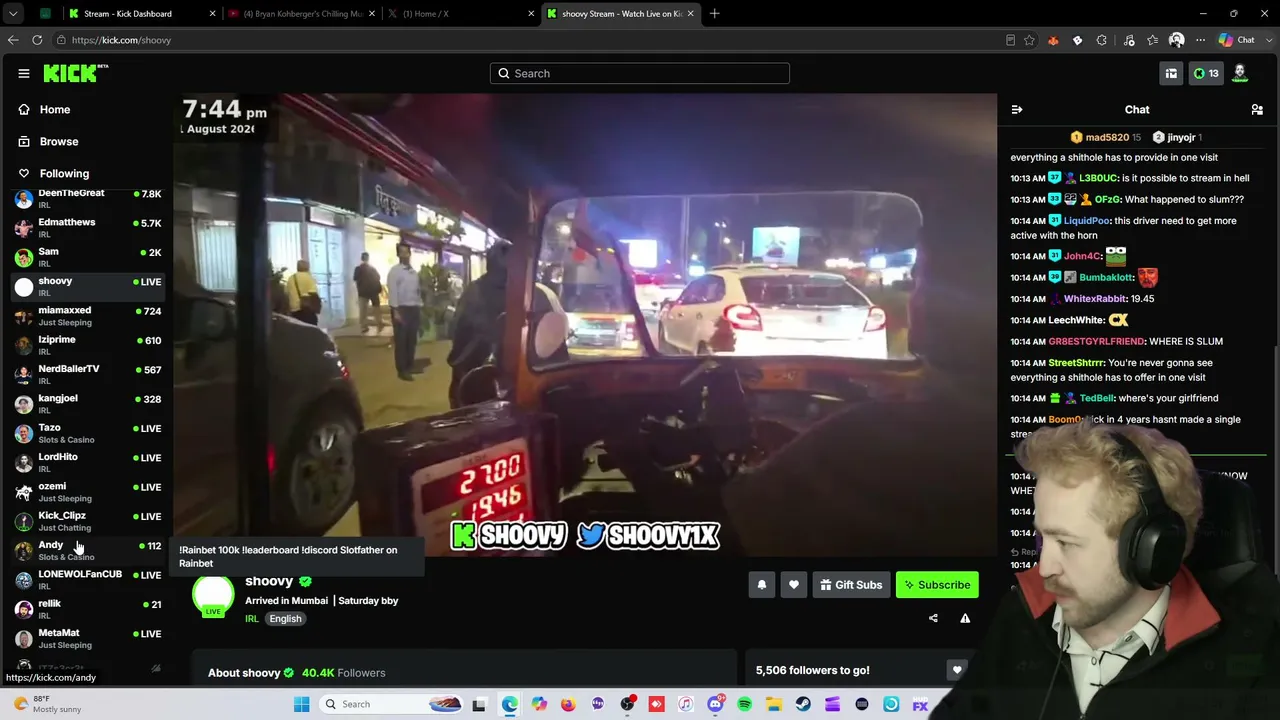Open miamaxxed channel from sidebar
The image size is (1280, 720).
point(88,316)
